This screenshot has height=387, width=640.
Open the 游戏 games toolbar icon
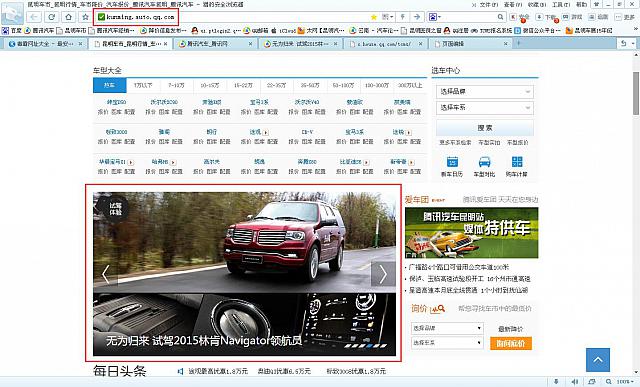572,17
